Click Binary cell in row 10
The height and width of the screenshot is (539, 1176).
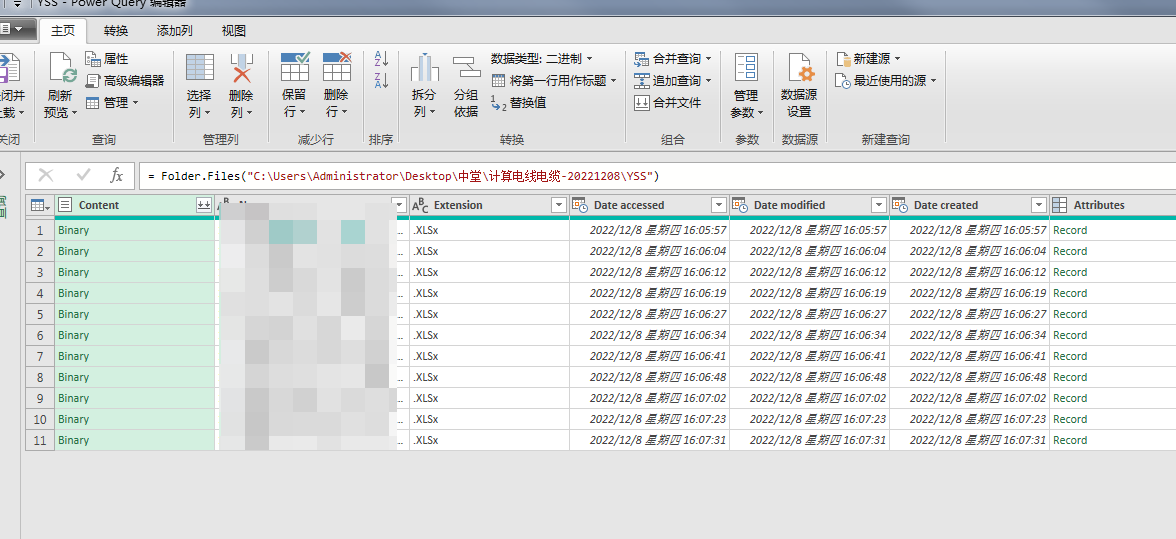point(135,419)
